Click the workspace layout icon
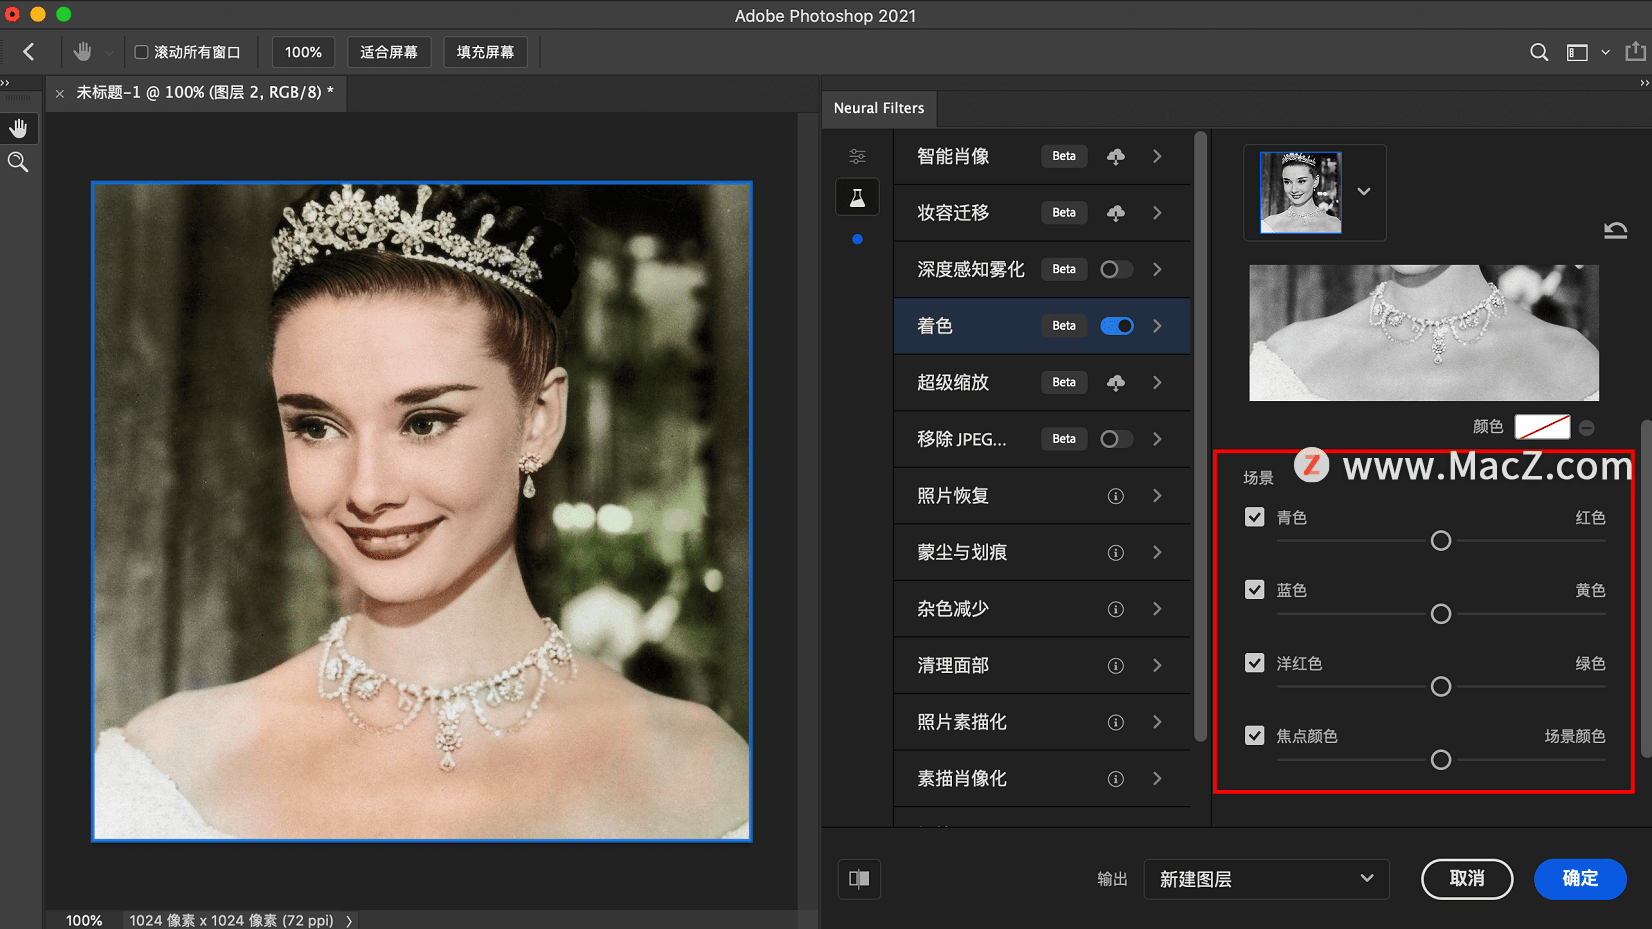The image size is (1652, 929). click(1577, 52)
